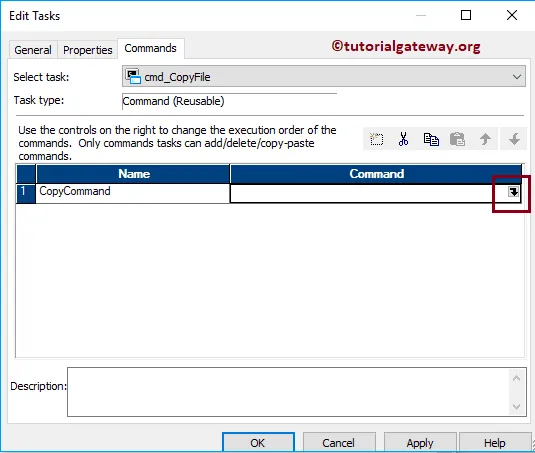
Task: Click the Cut command scissors icon
Action: click(403, 139)
